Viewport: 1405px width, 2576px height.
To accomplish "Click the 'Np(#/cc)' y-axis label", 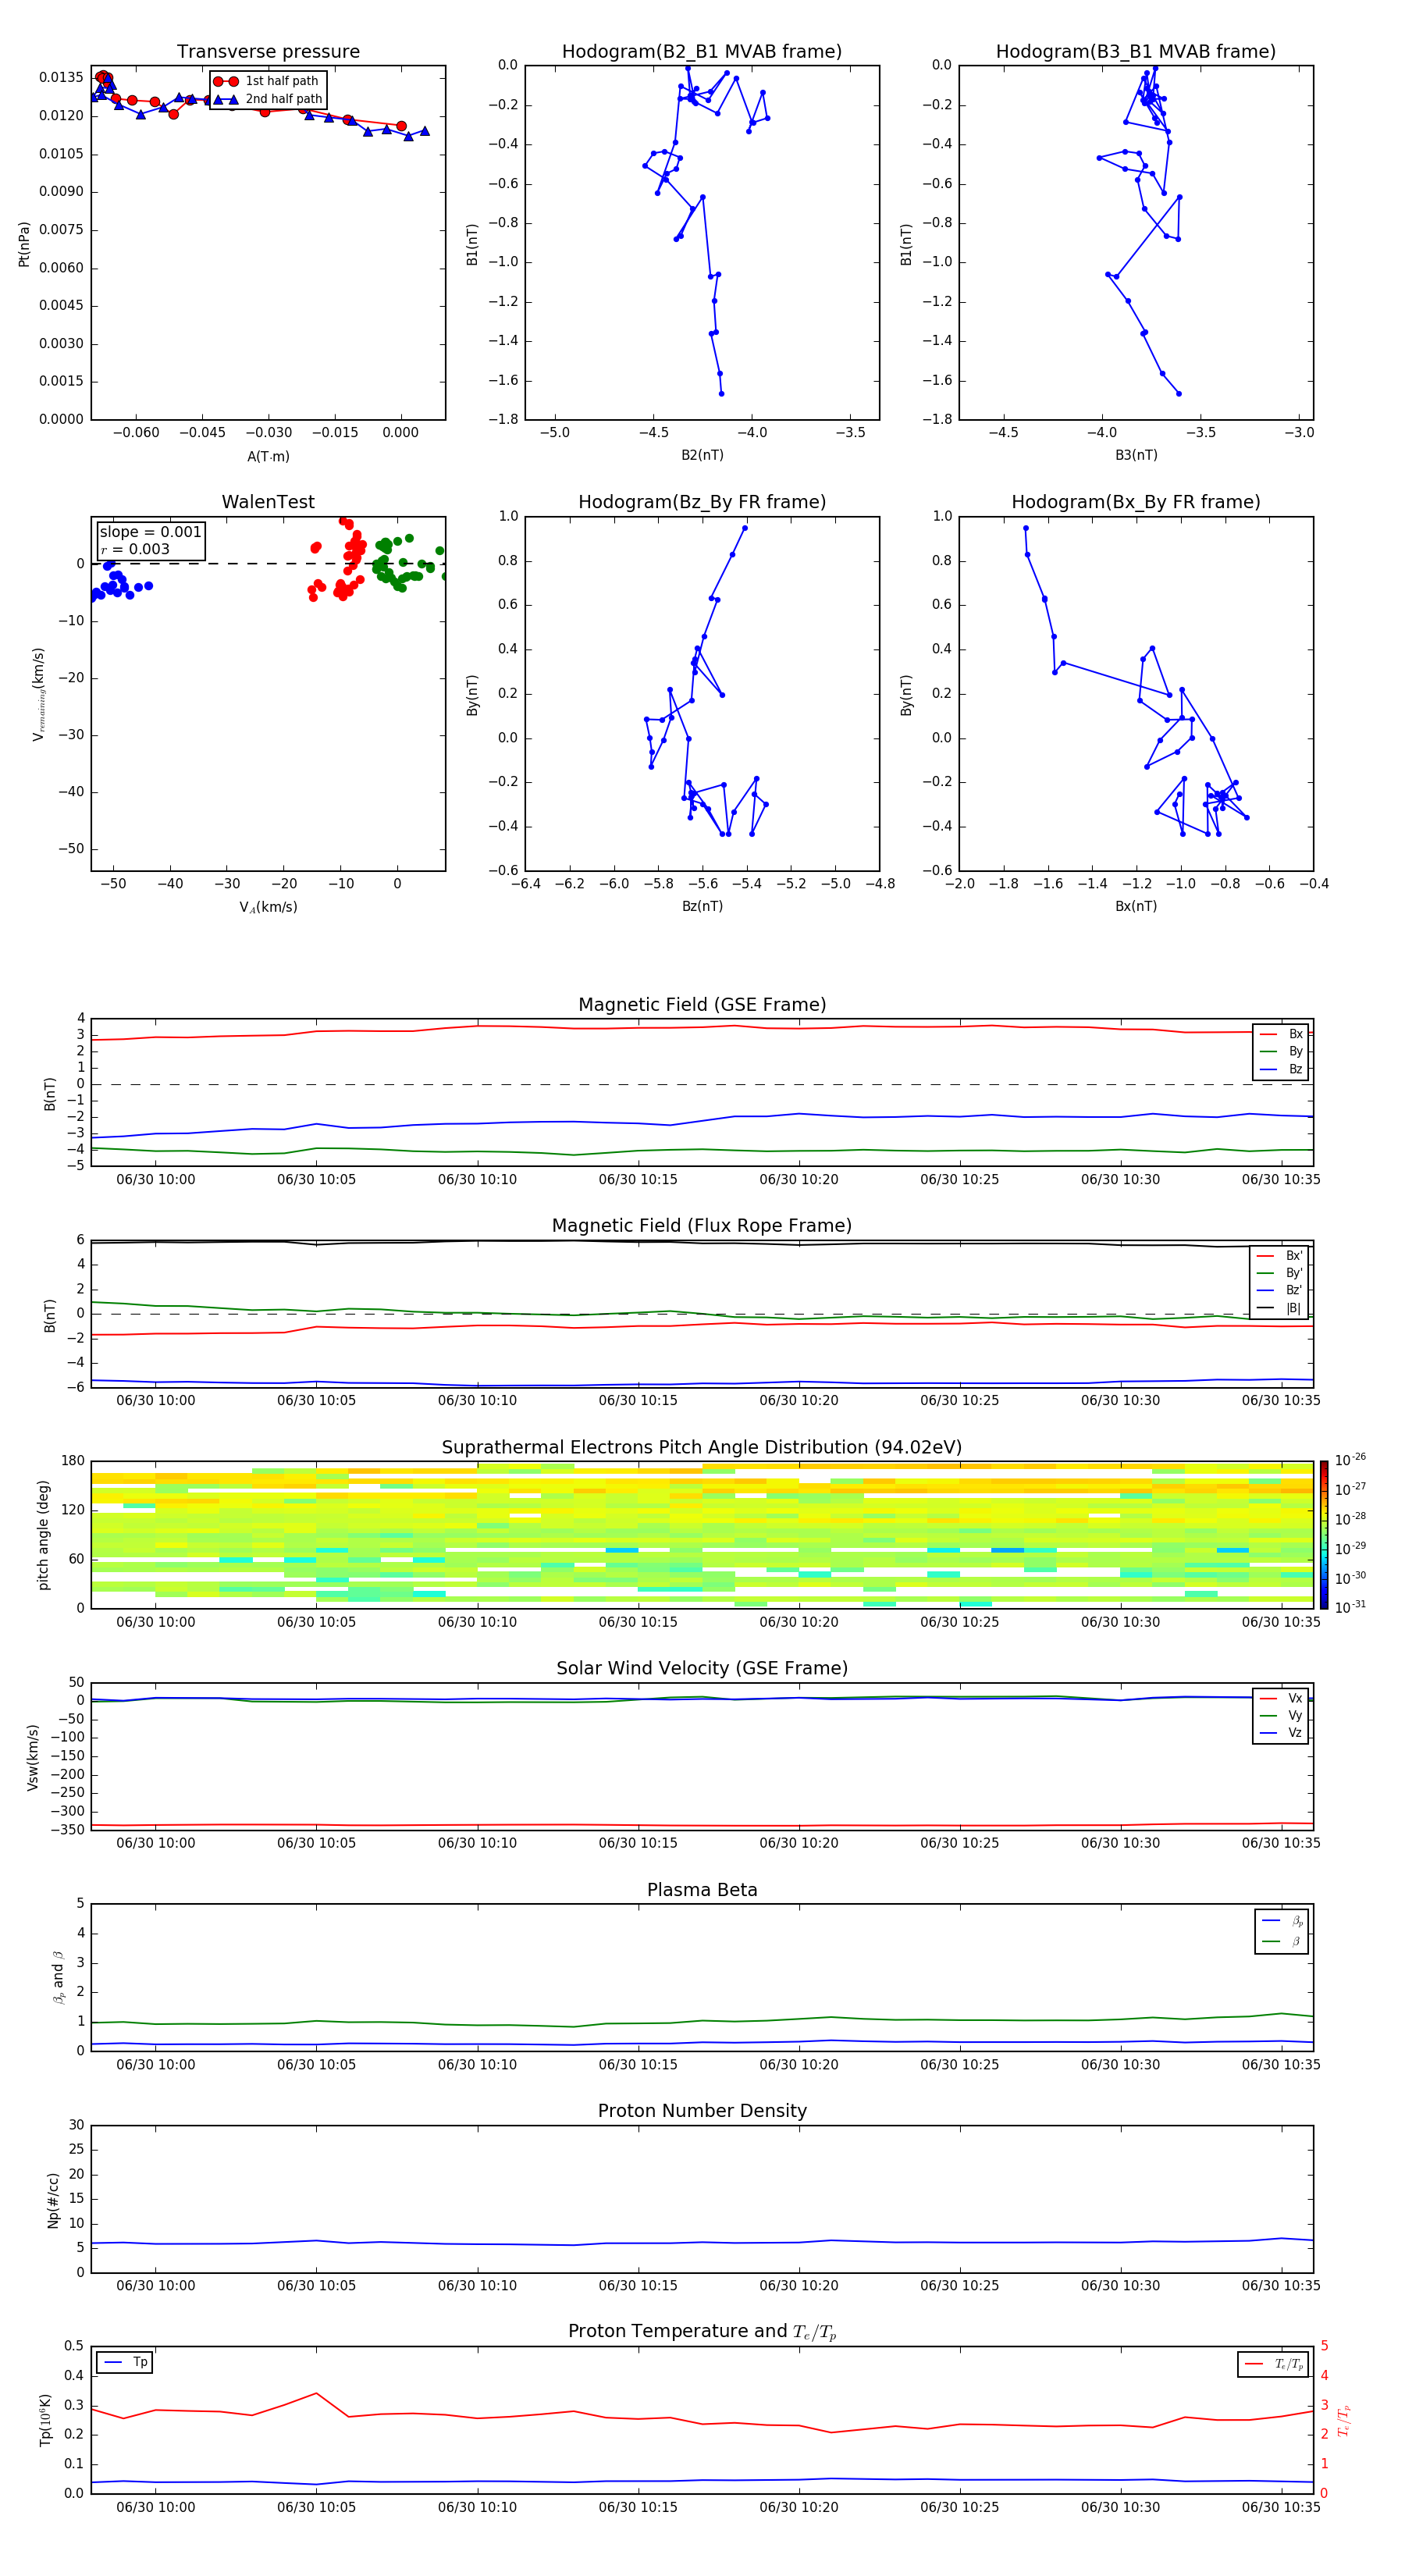I will click(53, 2200).
